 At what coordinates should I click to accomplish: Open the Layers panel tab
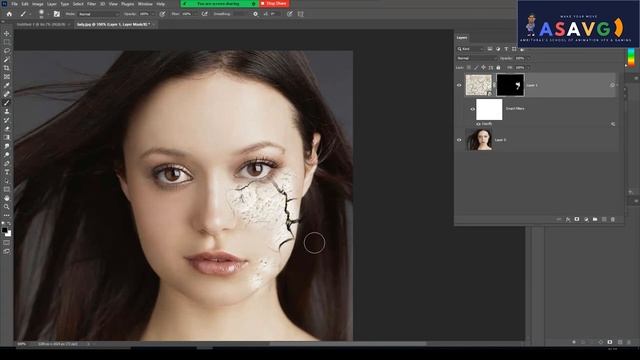click(462, 38)
